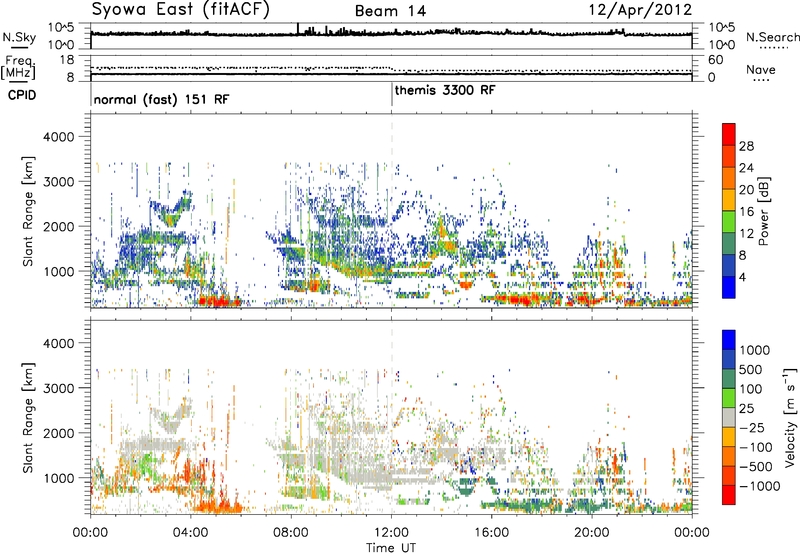
Task: Select the Freq. [MHz] axis label
Action: (x=18, y=68)
